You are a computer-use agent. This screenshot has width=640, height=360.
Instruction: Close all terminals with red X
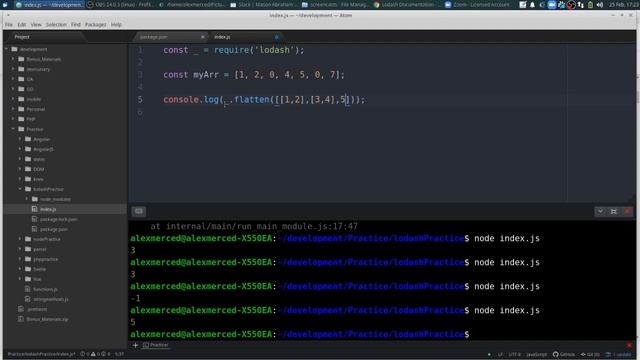629,345
